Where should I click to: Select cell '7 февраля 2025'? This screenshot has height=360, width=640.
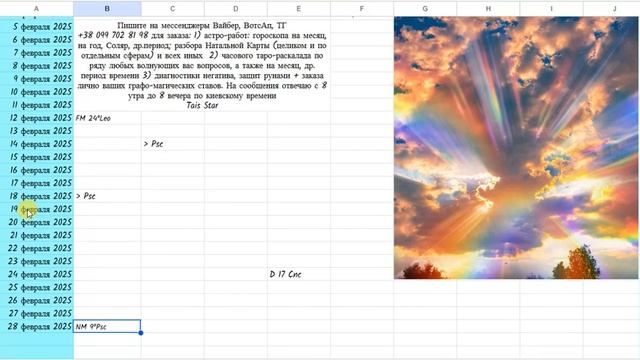pos(37,53)
